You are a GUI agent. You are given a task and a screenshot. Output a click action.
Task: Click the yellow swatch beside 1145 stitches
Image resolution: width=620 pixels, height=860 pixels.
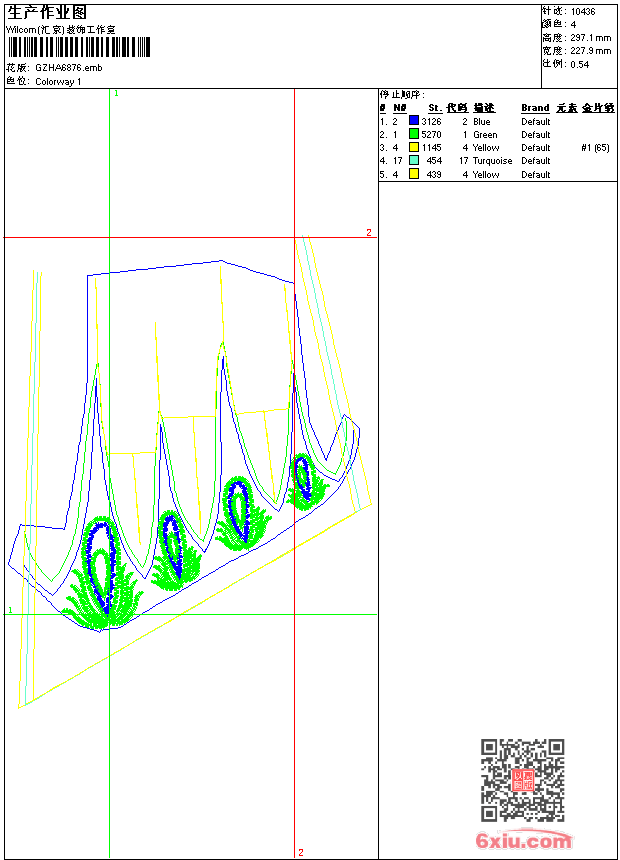pyautogui.click(x=413, y=147)
